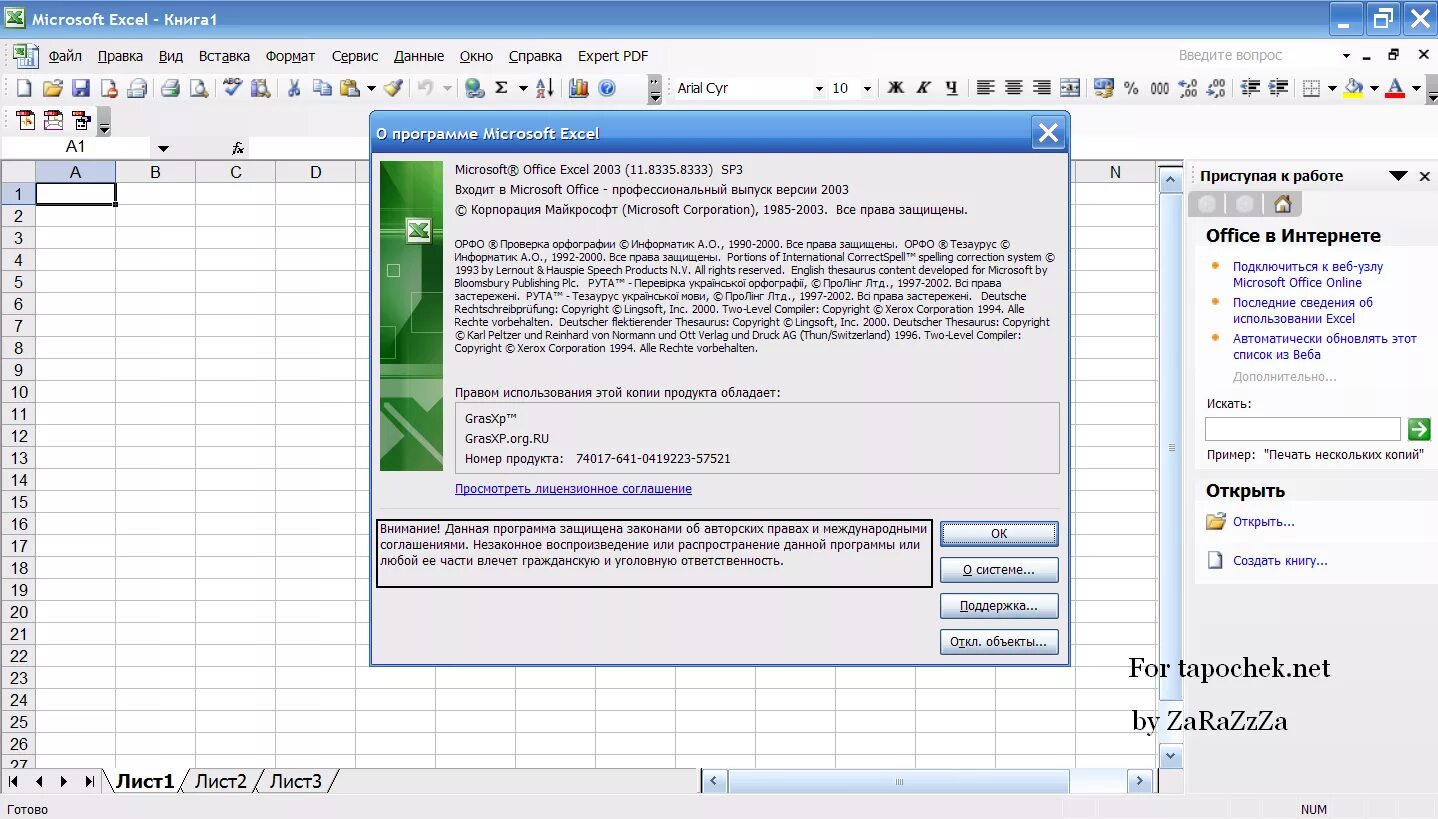Copy selection with the copy icon
The height and width of the screenshot is (819, 1438).
coord(322,88)
